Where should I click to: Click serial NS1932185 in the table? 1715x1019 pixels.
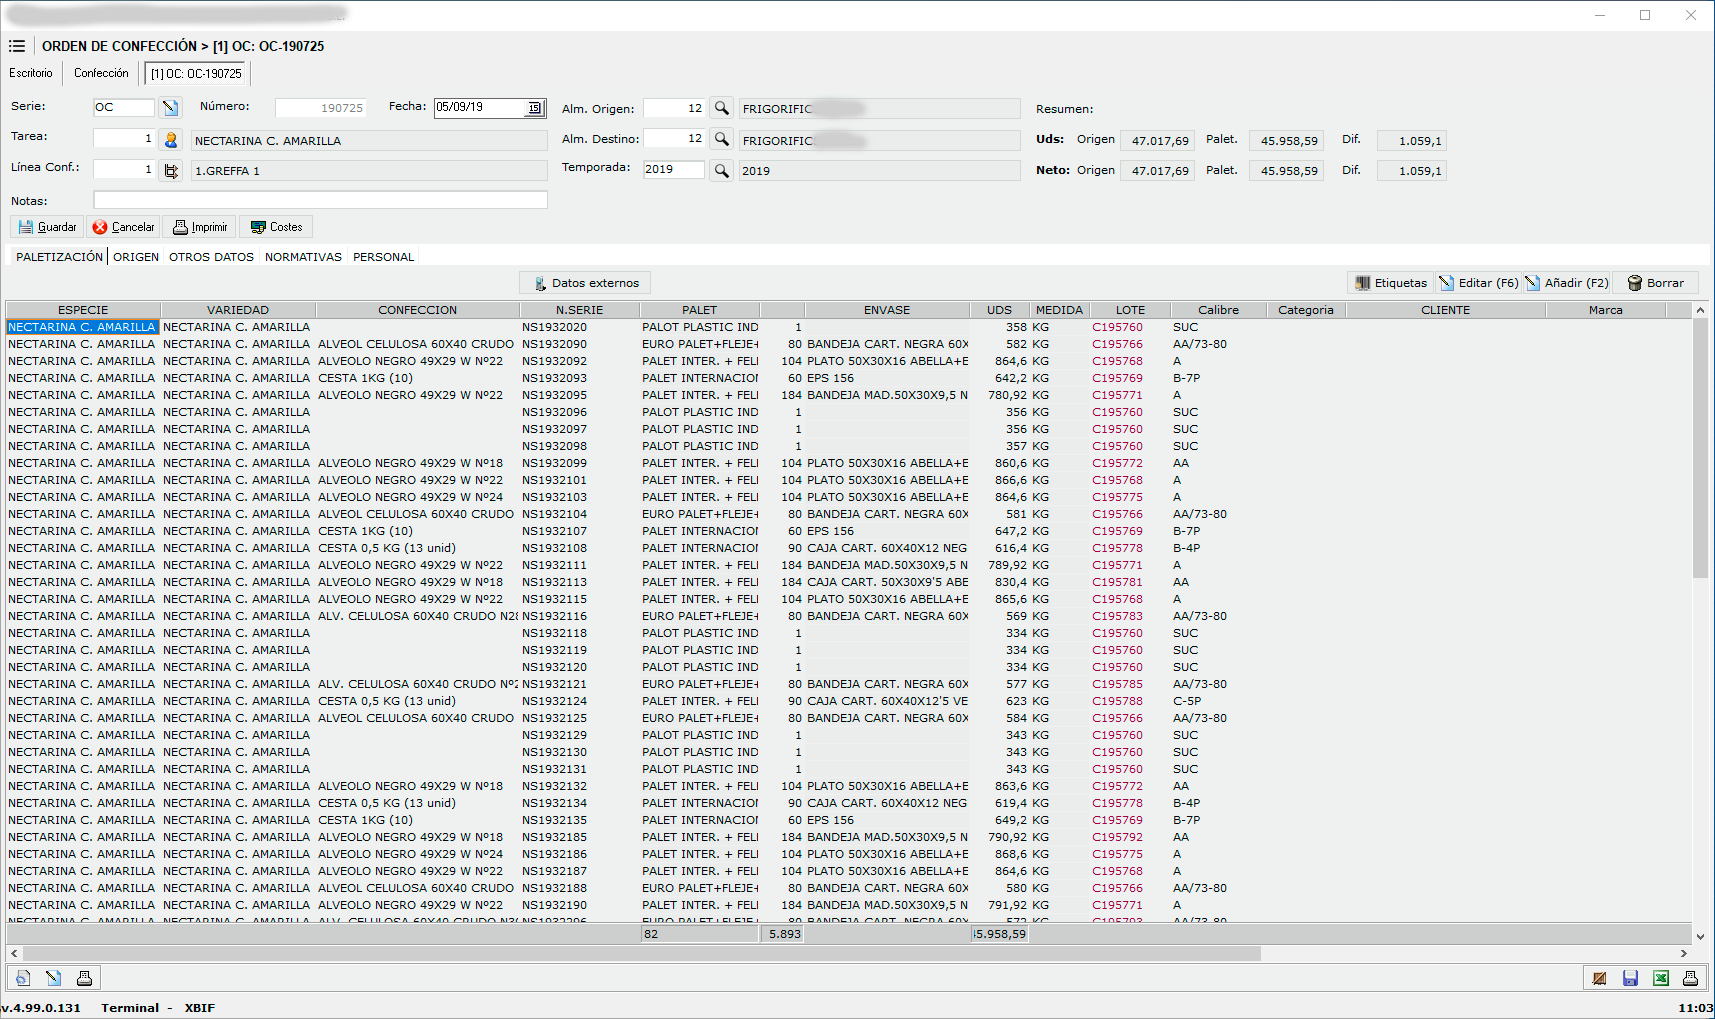click(554, 837)
